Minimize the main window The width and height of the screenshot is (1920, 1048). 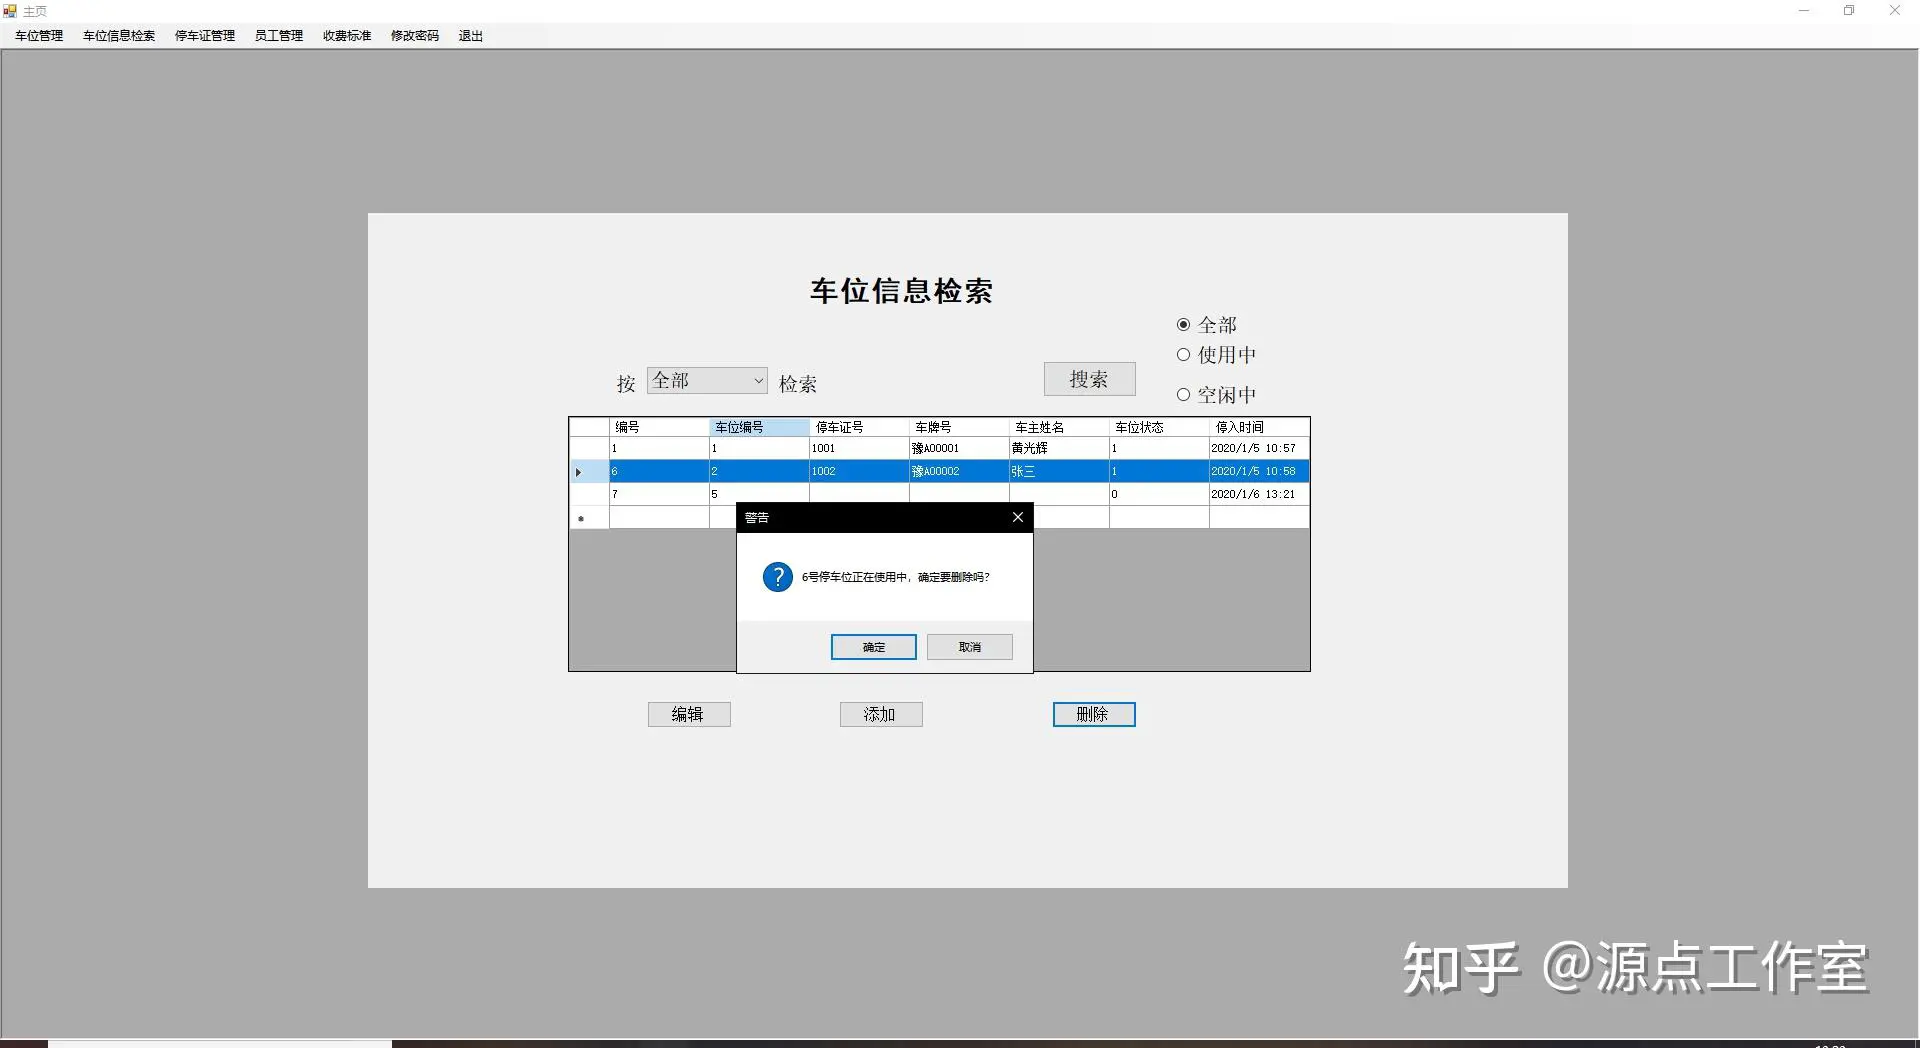click(1804, 11)
